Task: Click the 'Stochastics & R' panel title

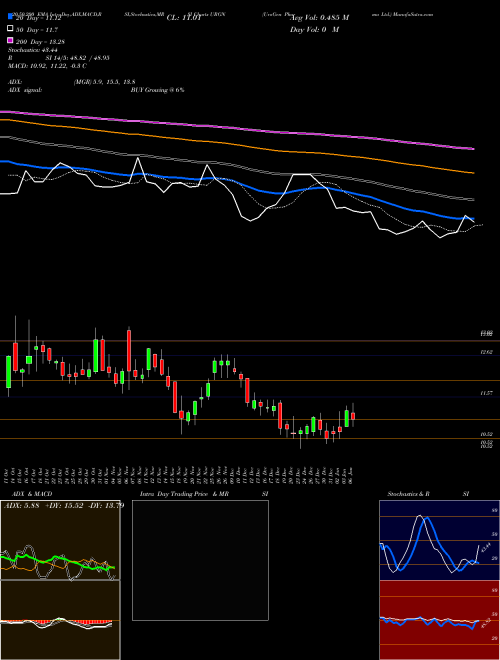Action: pos(408,494)
